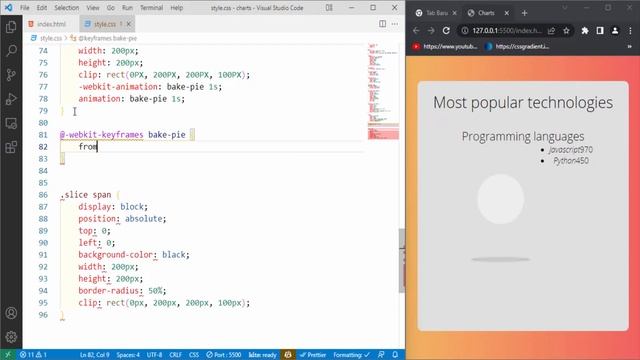Open the Manage gear menu

[x=11, y=337]
